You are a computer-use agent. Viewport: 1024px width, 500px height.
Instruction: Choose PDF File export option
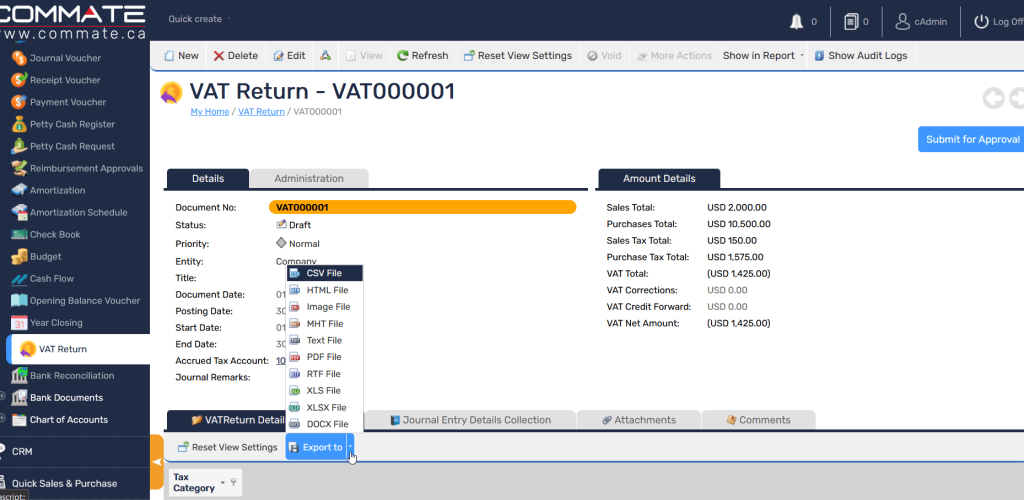pyautogui.click(x=325, y=357)
